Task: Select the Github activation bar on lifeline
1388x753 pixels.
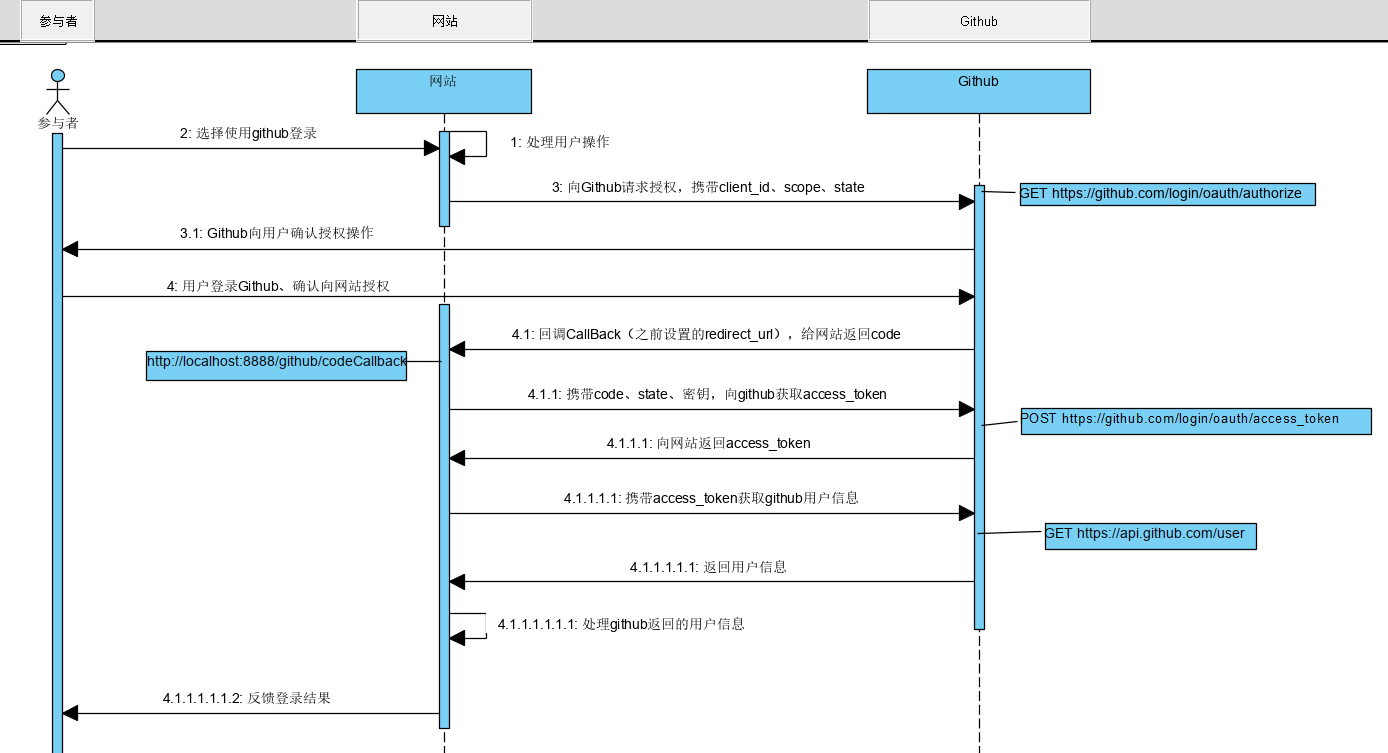Action: point(979,407)
